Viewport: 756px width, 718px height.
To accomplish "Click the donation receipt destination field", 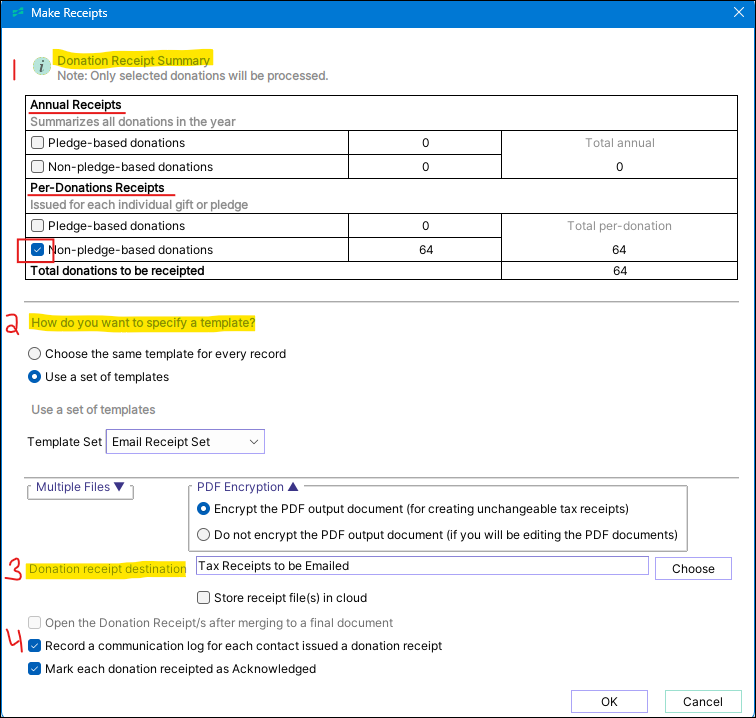I will click(422, 566).
